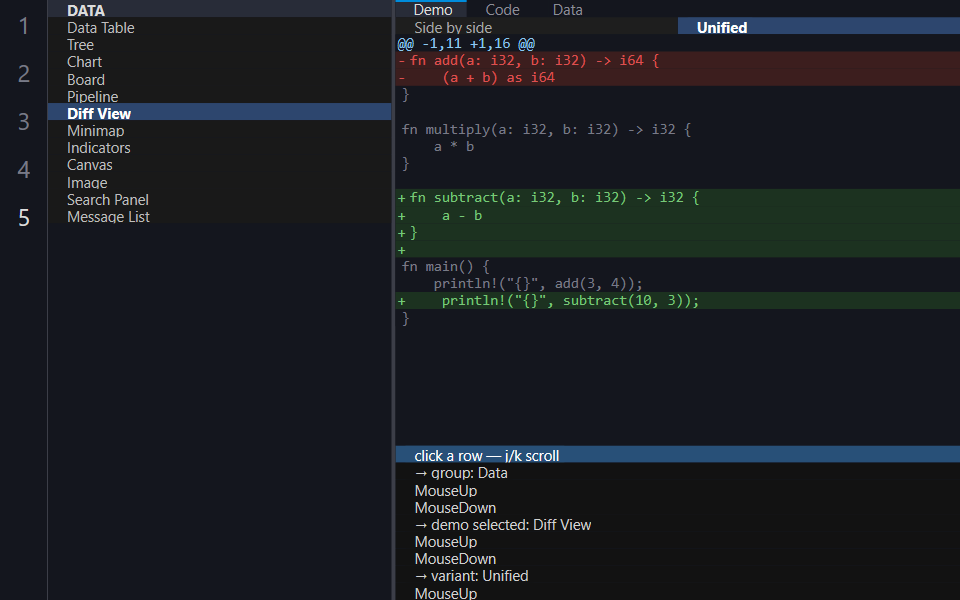
Task: Select the log row '→ demo selected: Diff View'
Action: 678,525
